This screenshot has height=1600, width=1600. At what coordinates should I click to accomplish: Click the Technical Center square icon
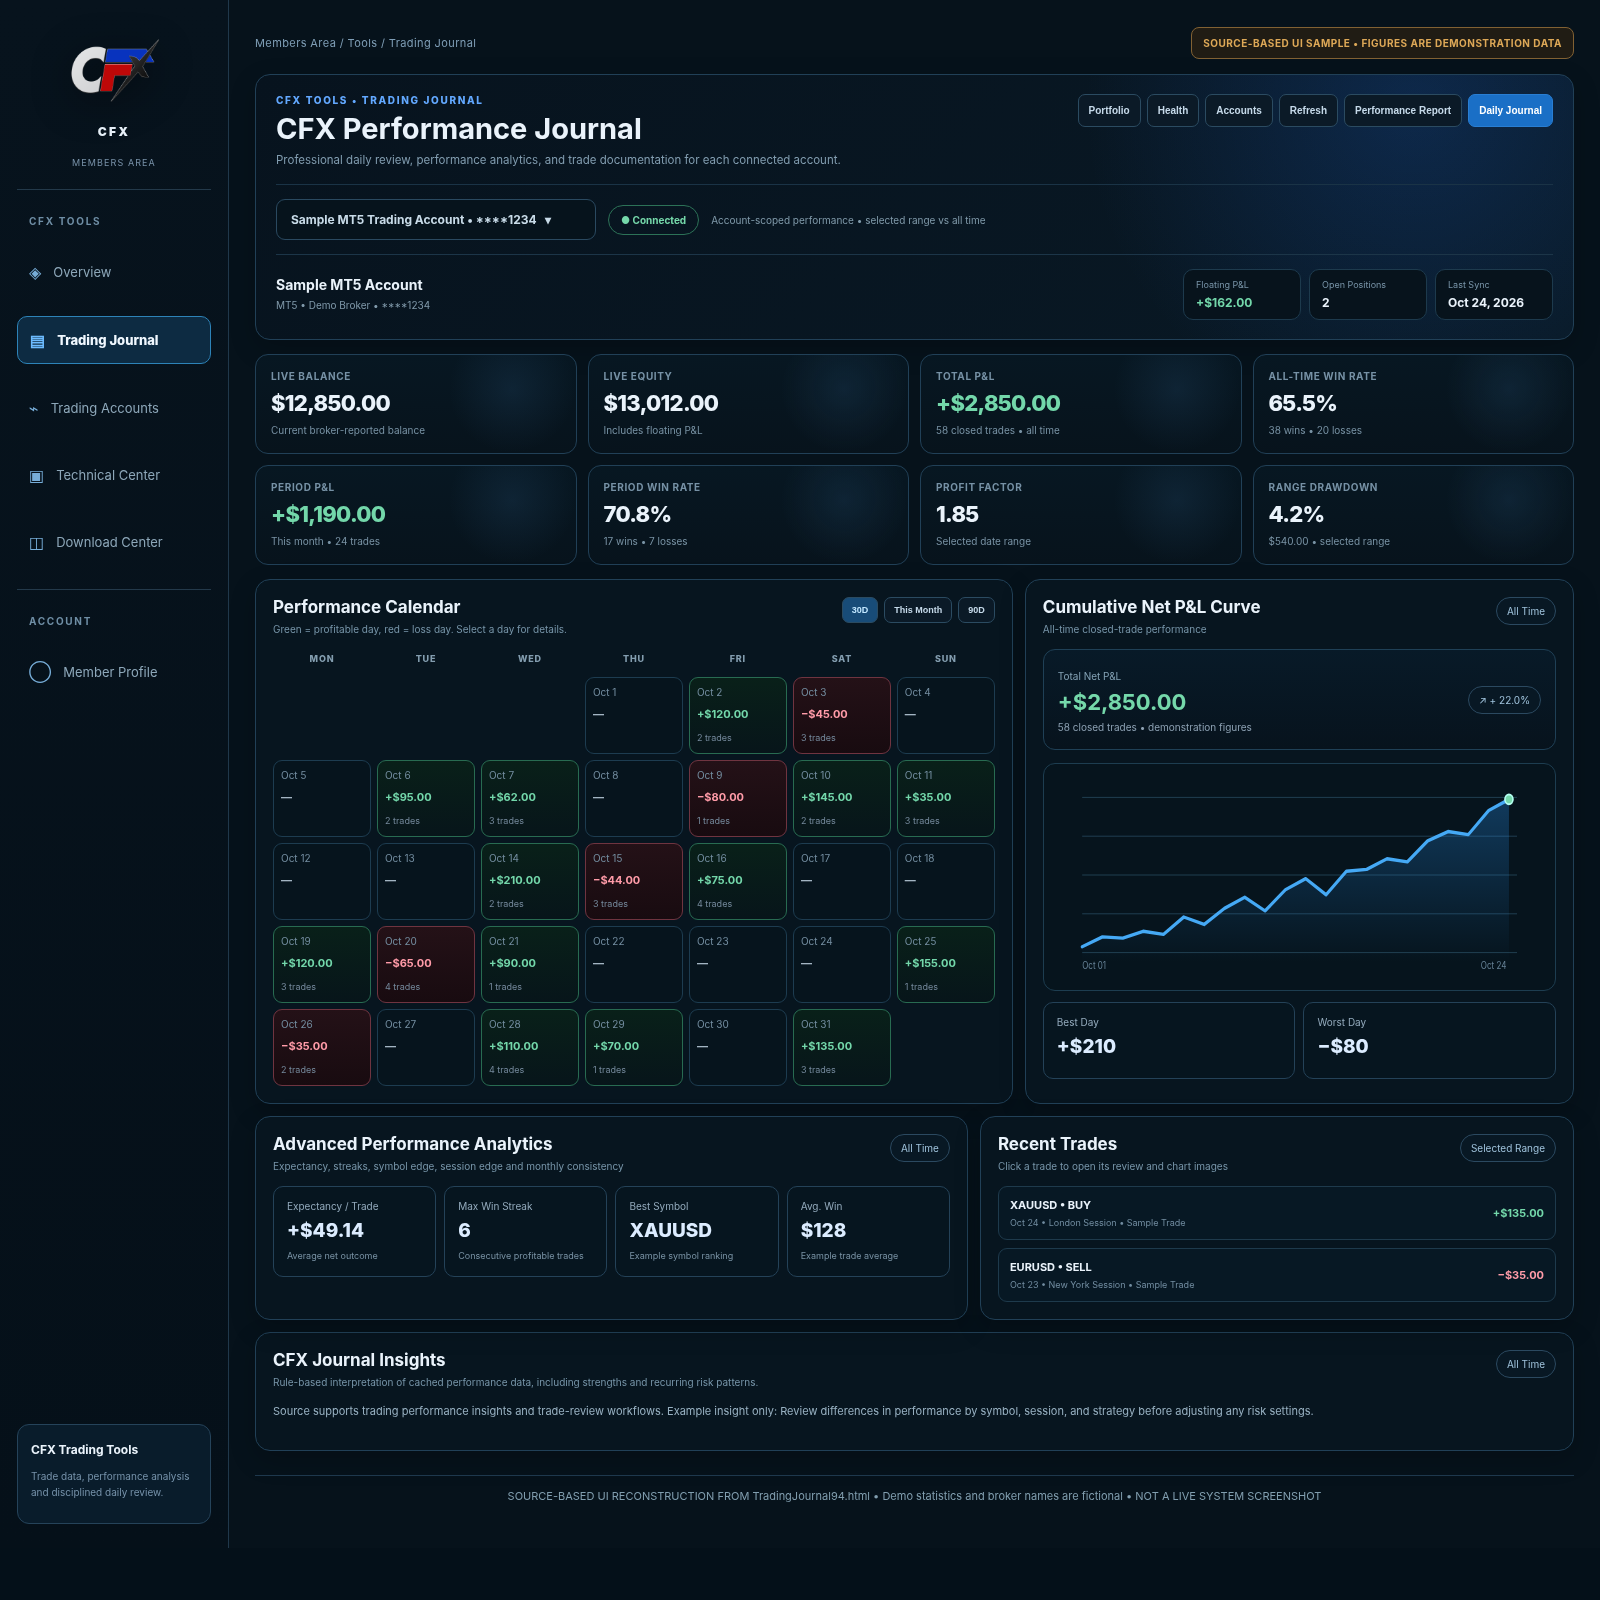coord(37,476)
